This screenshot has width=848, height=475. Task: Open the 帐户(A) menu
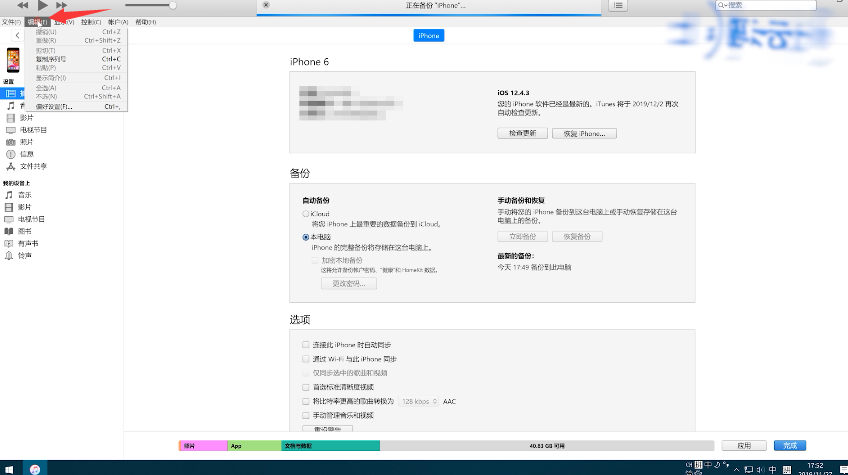pos(118,22)
